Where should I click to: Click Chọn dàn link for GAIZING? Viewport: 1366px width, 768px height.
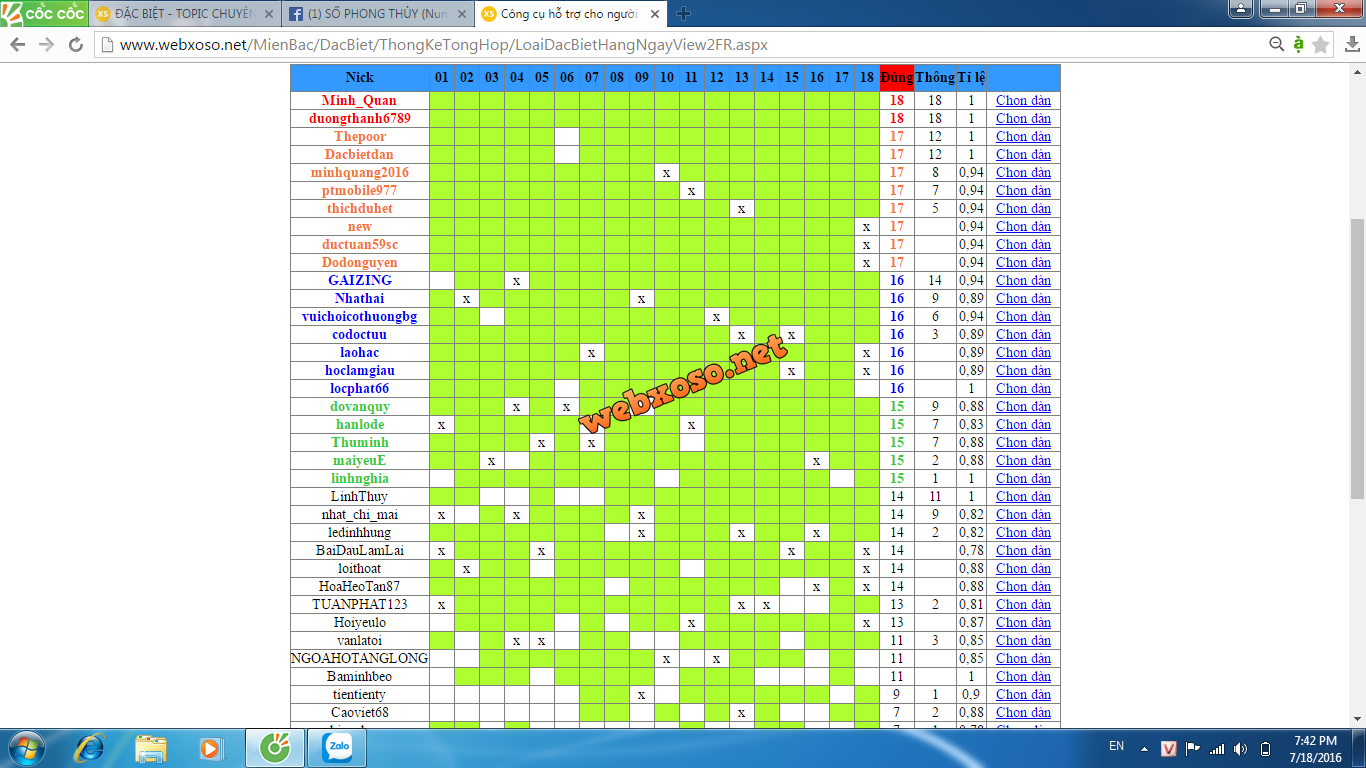[1023, 280]
